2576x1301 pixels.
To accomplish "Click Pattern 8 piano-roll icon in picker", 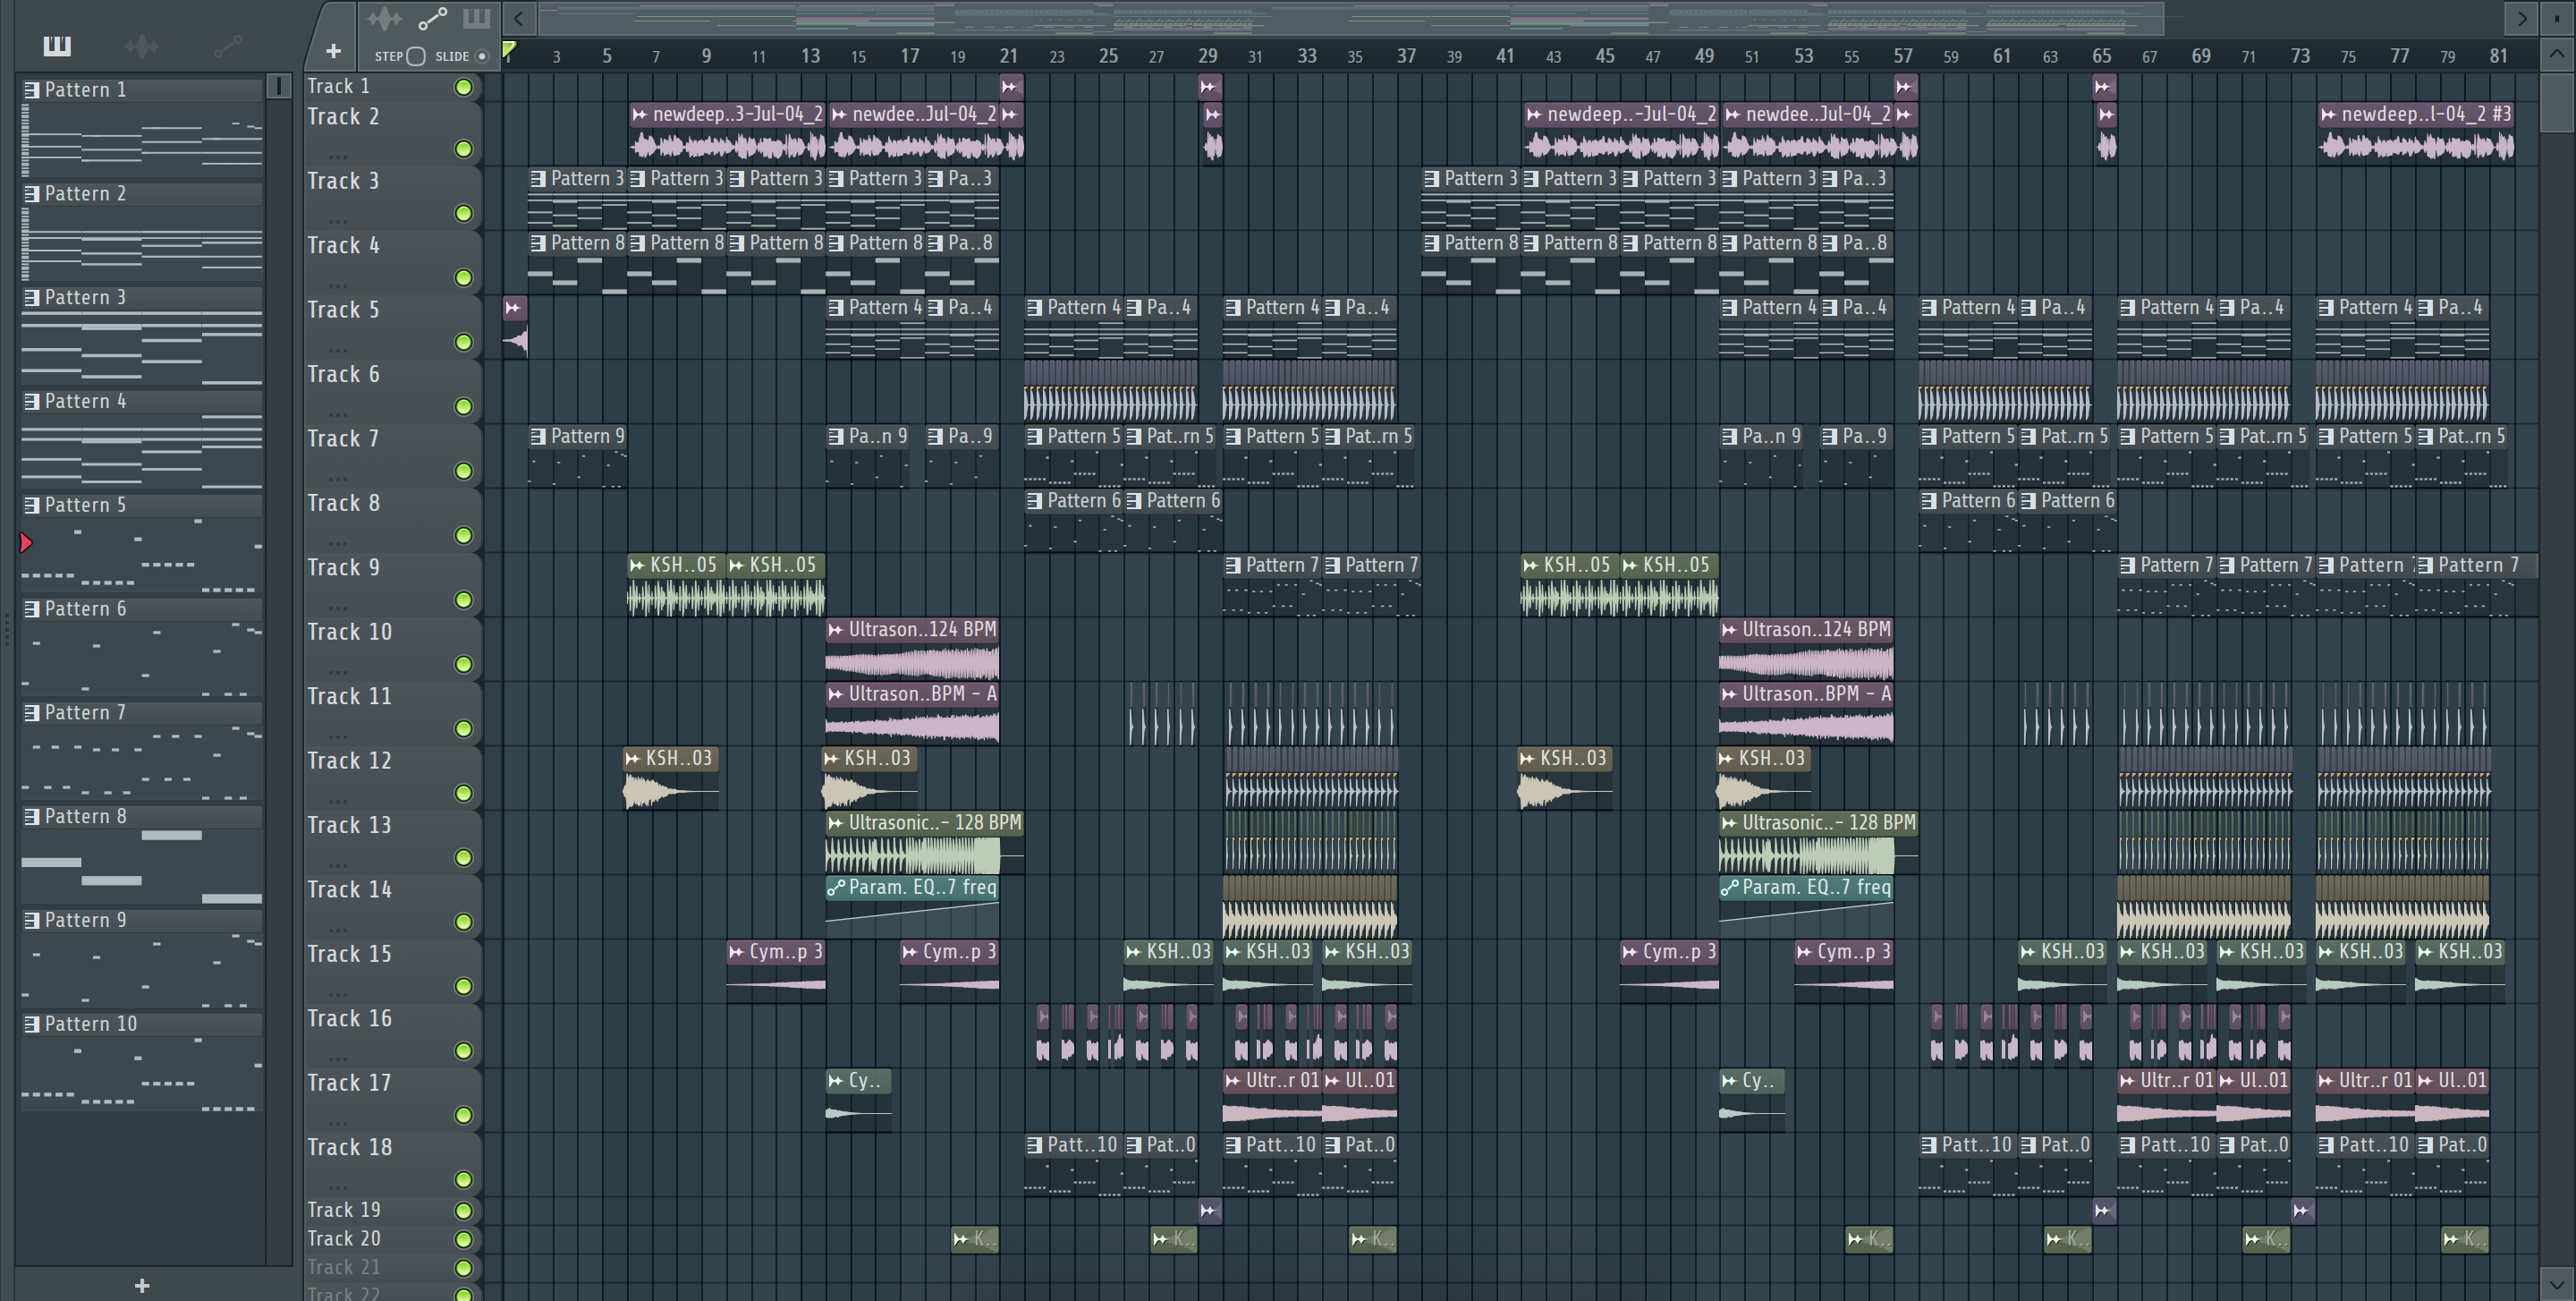I will click(32, 816).
